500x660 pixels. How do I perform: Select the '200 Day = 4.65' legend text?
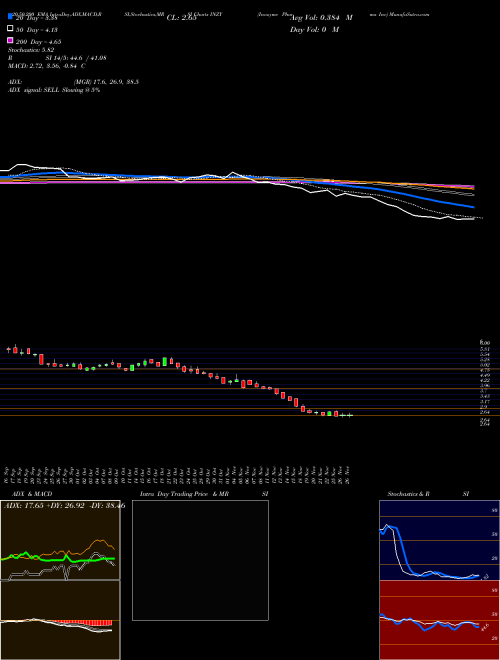click(x=38, y=42)
